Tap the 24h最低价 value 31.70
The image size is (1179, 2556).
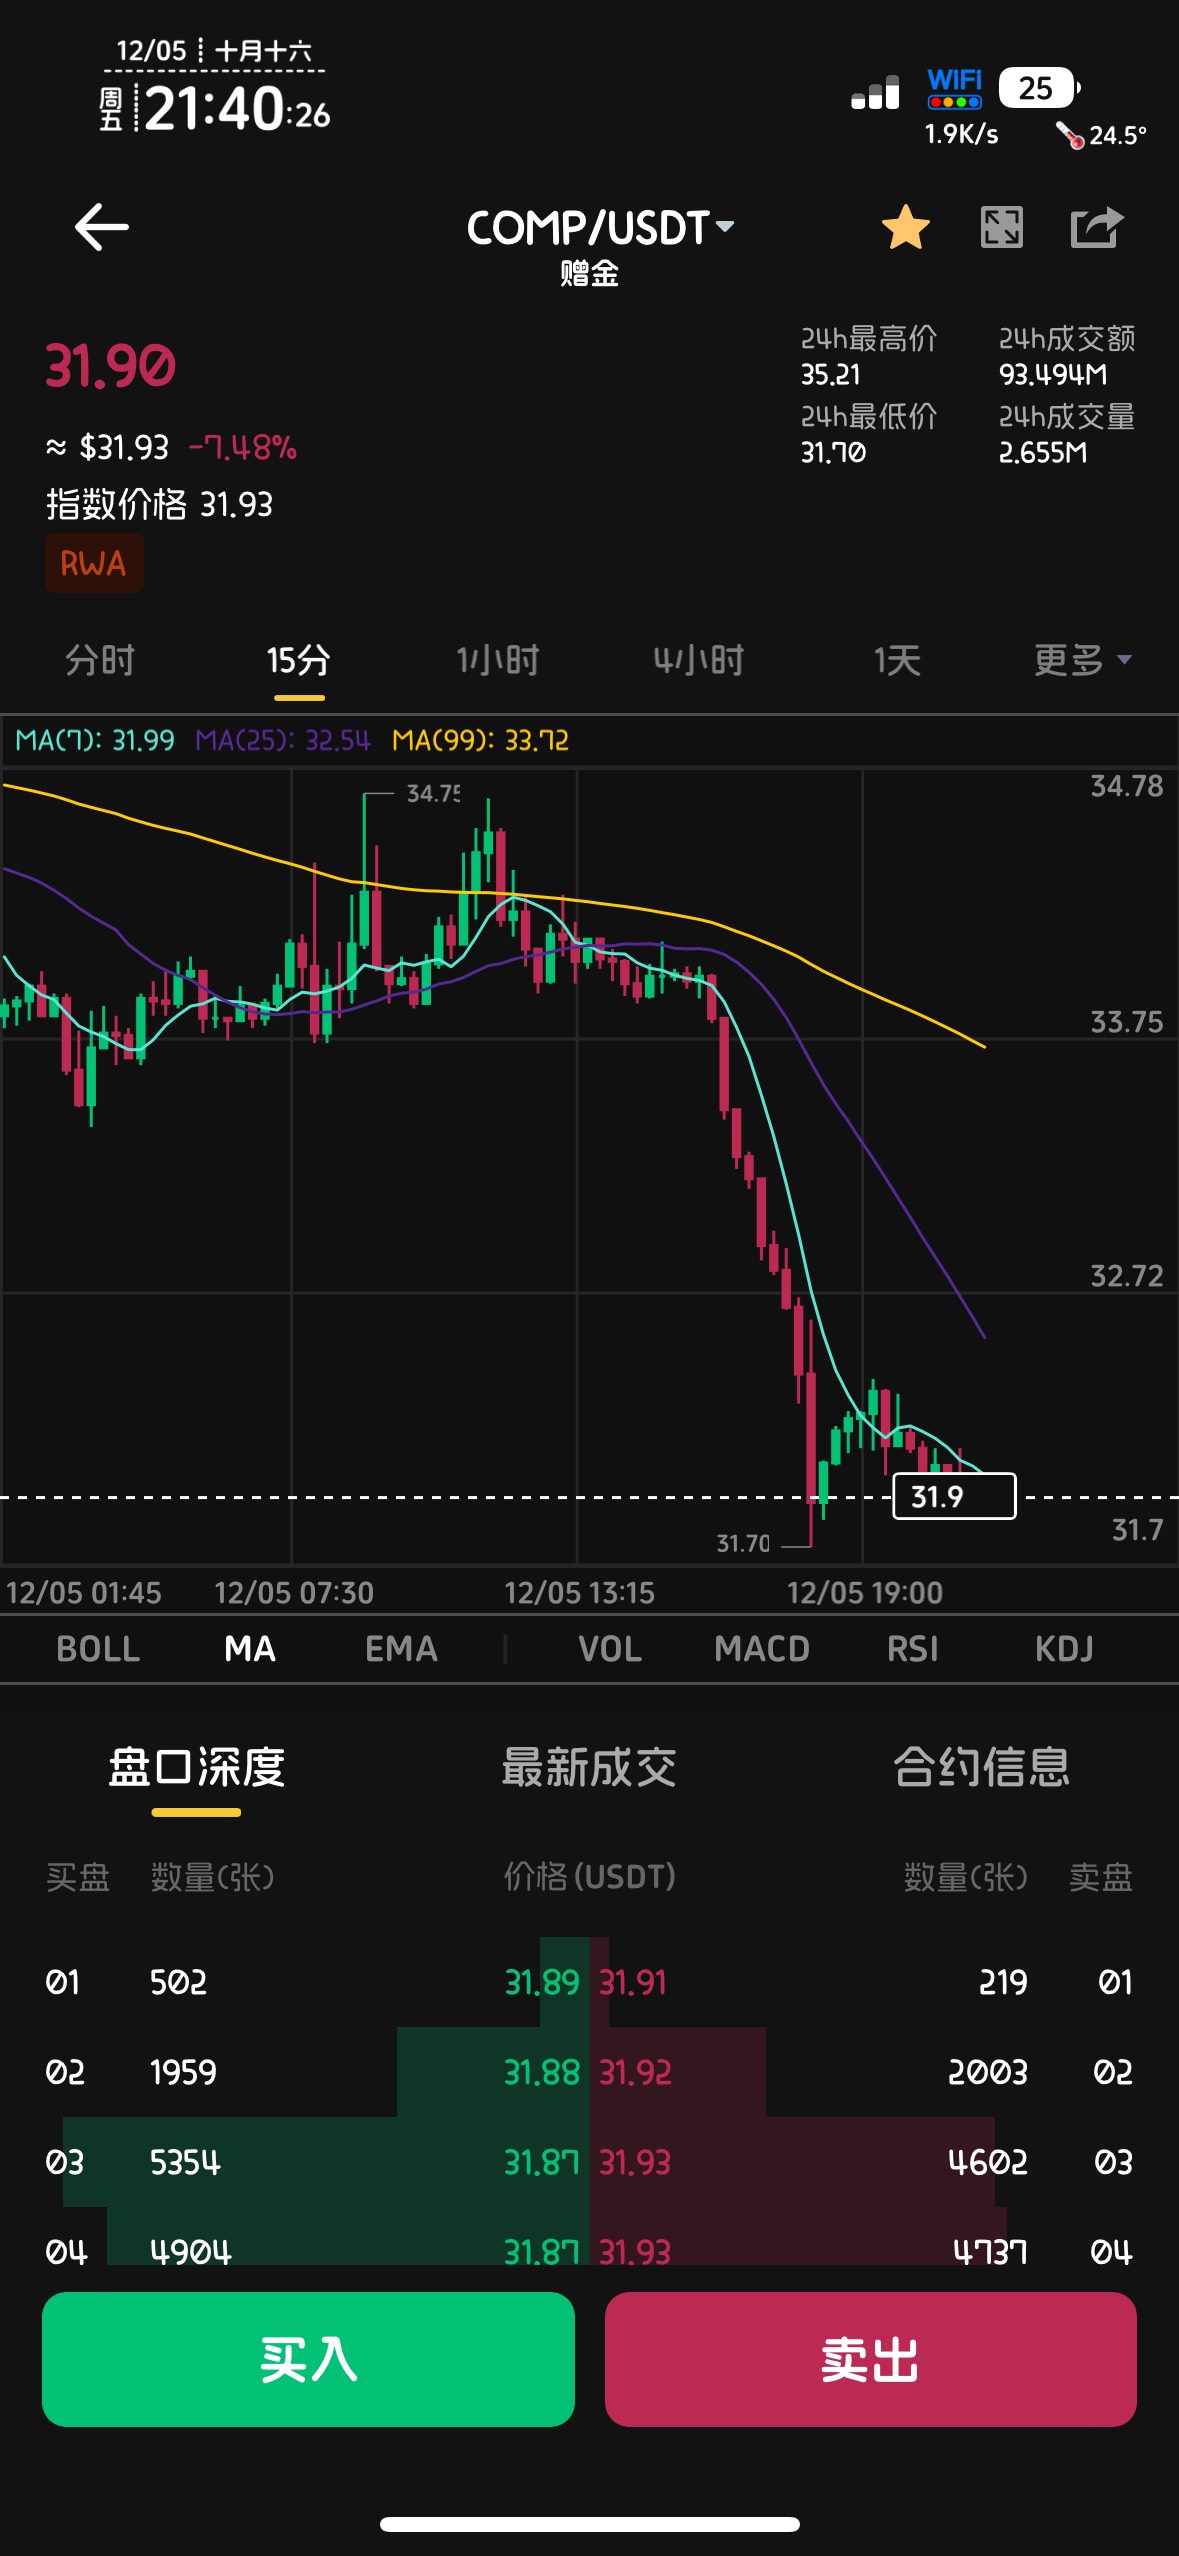coord(833,453)
